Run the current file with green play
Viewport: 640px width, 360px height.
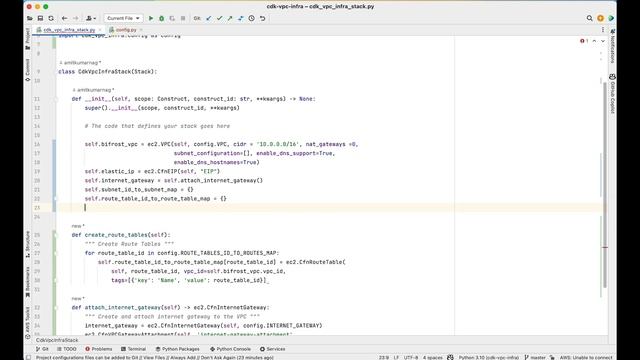point(151,18)
